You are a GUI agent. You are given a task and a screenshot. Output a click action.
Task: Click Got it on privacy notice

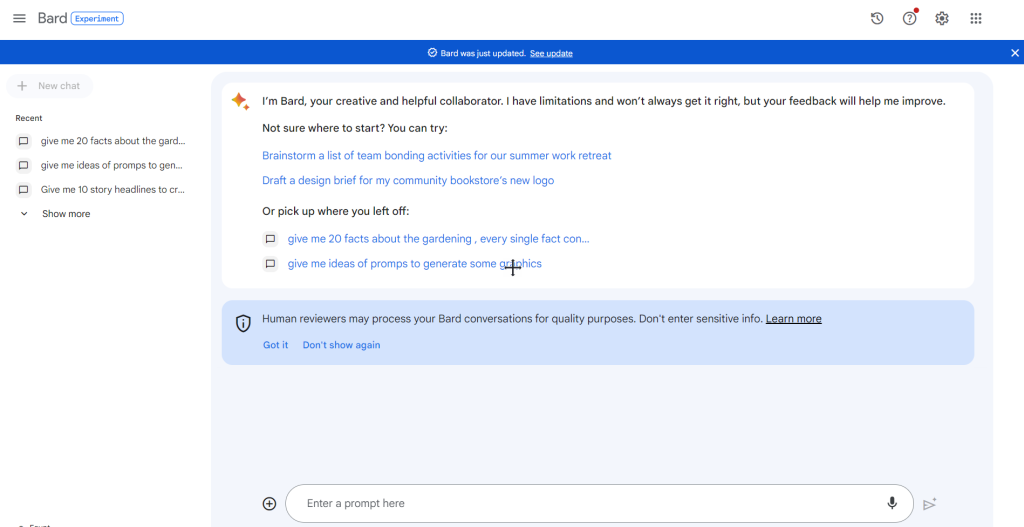(276, 345)
